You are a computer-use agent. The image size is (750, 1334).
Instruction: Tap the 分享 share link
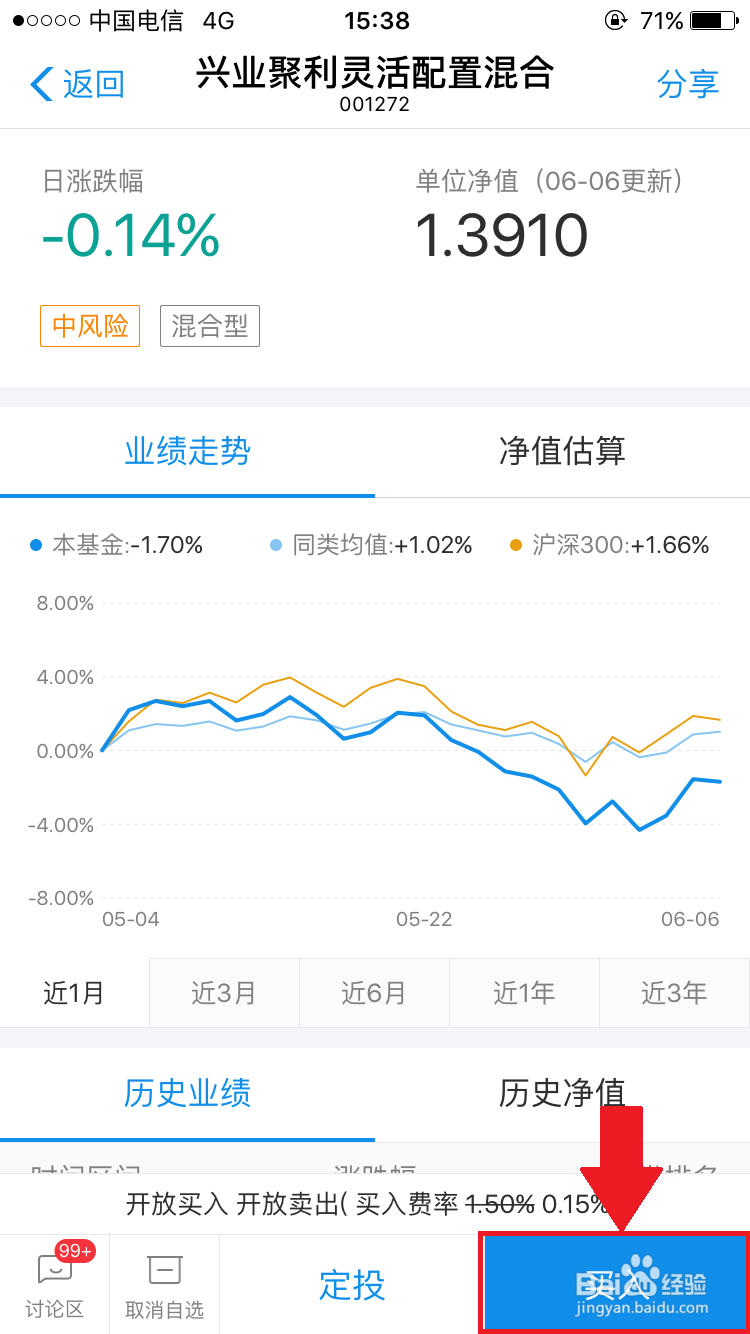coord(688,84)
